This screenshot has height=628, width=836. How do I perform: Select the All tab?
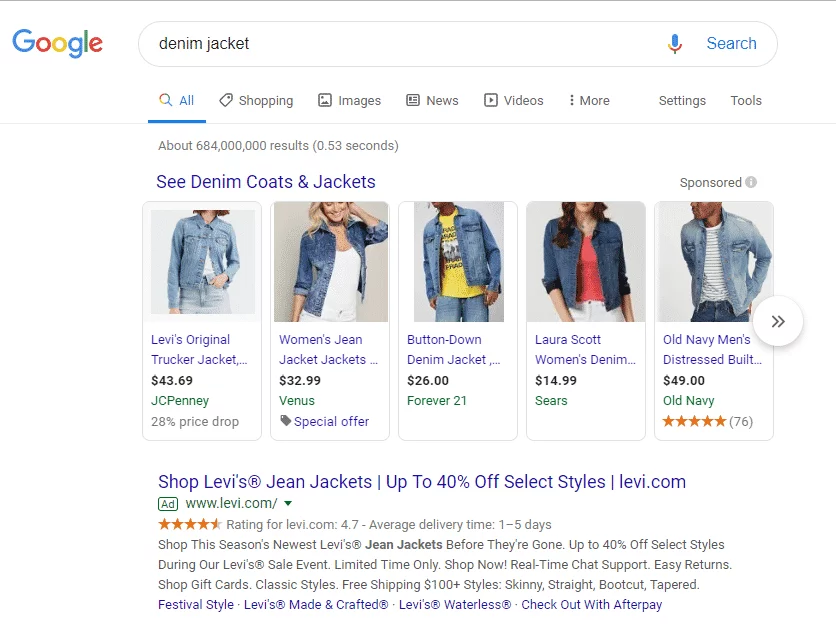tap(176, 100)
